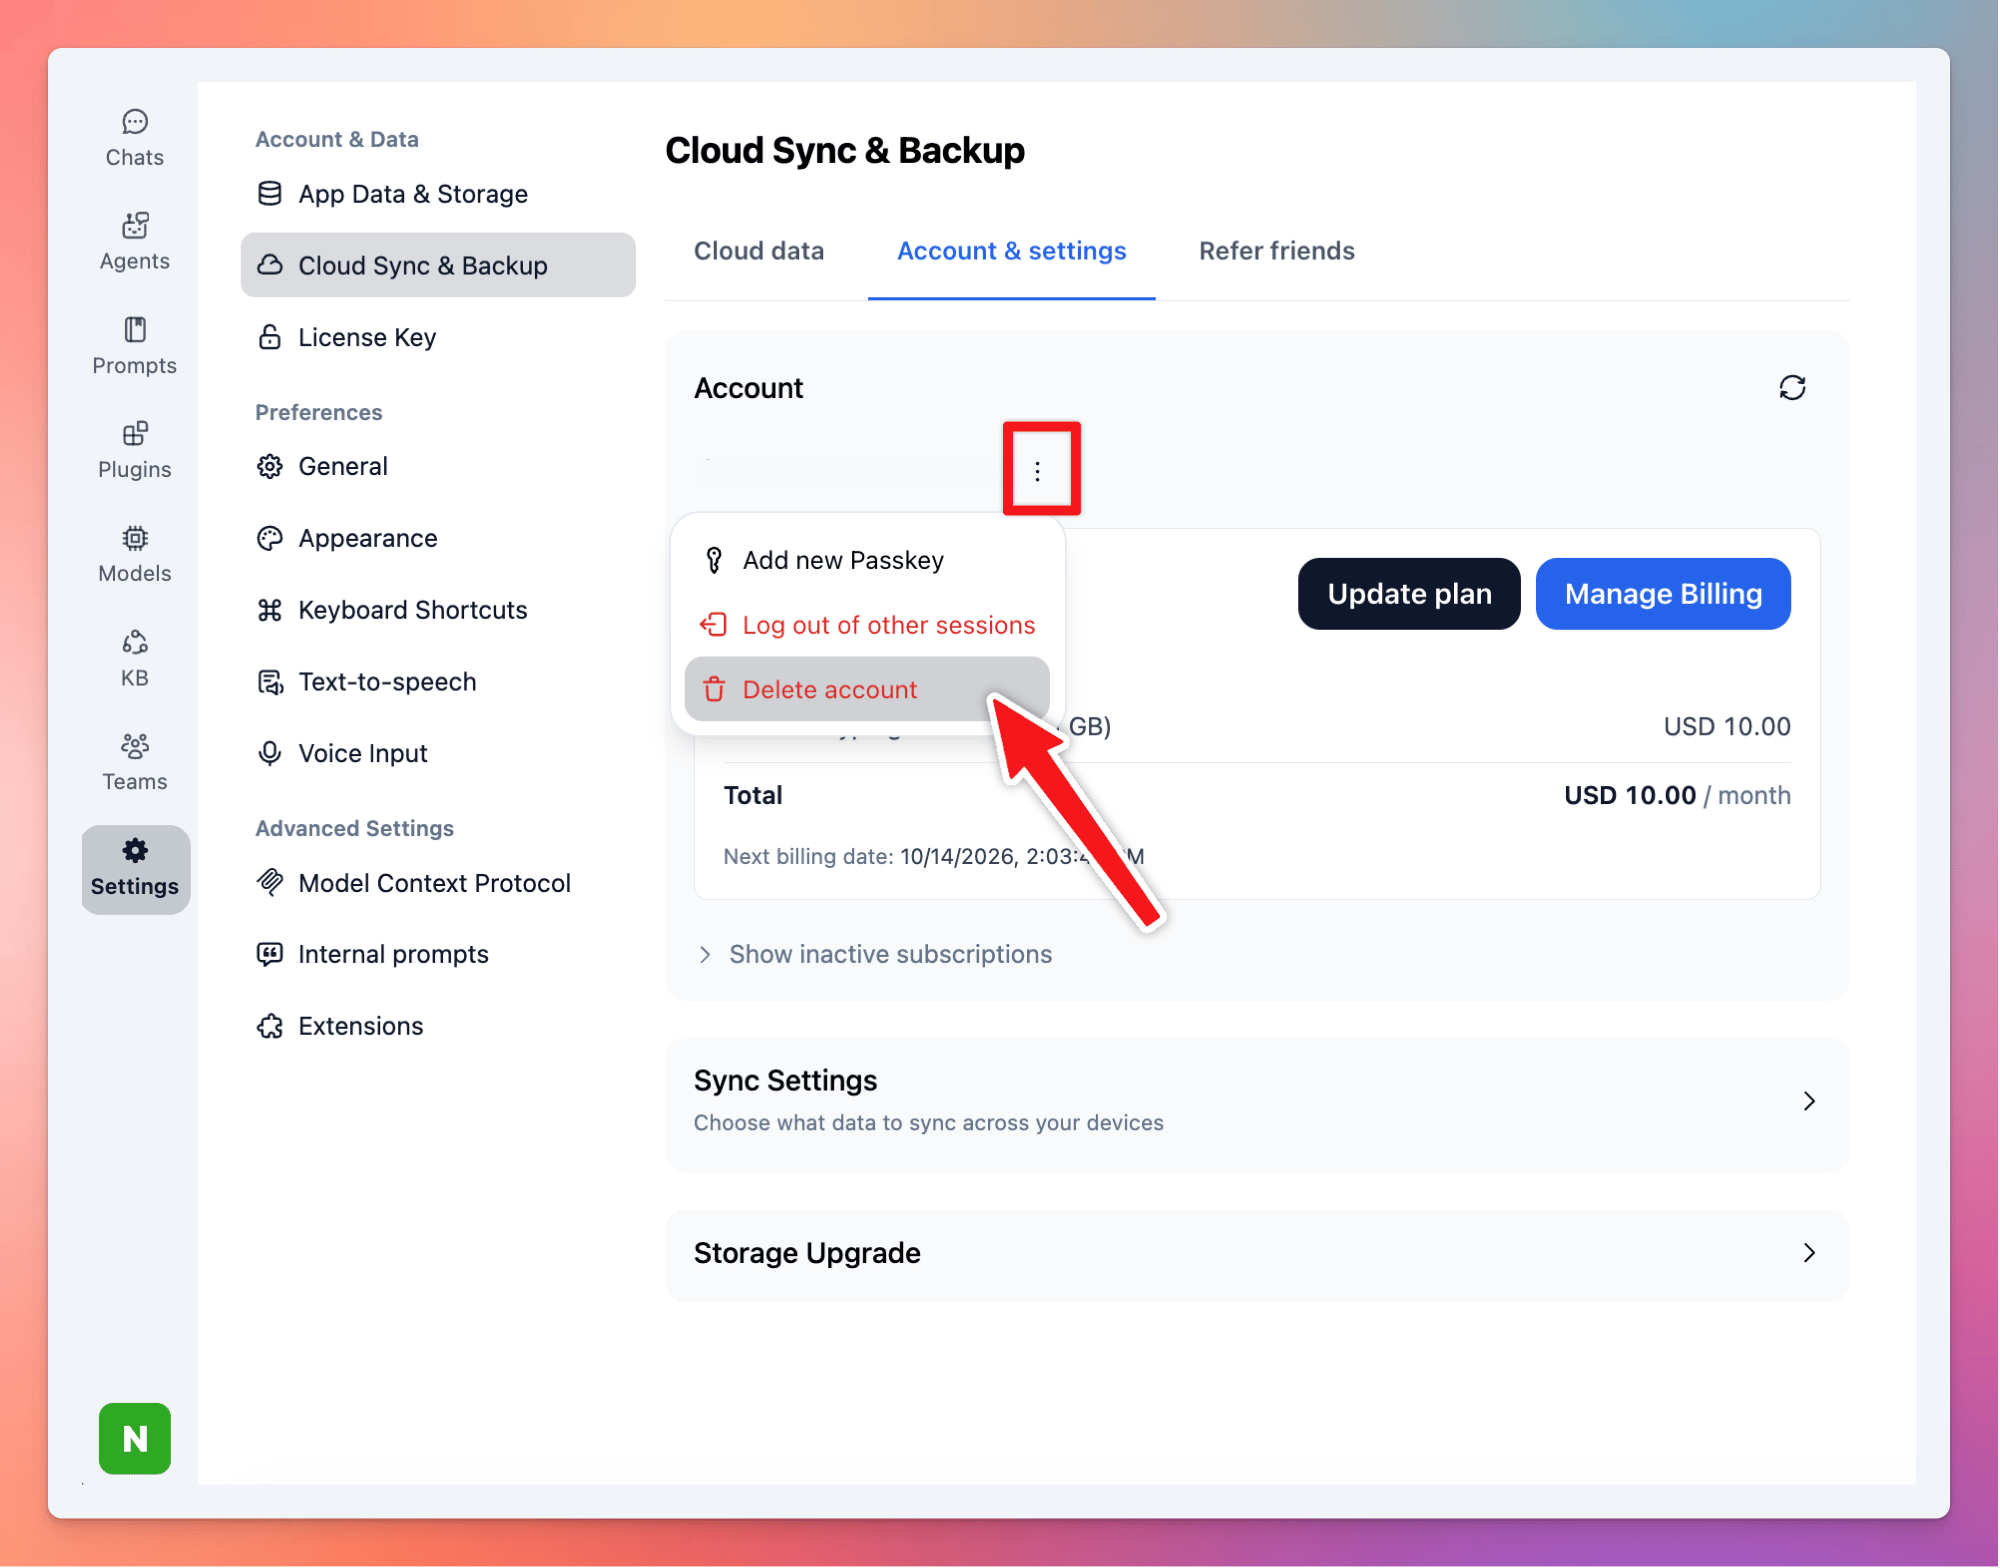Click the Cloud Sync & Backup page title
2000x1568 pixels.
[845, 151]
